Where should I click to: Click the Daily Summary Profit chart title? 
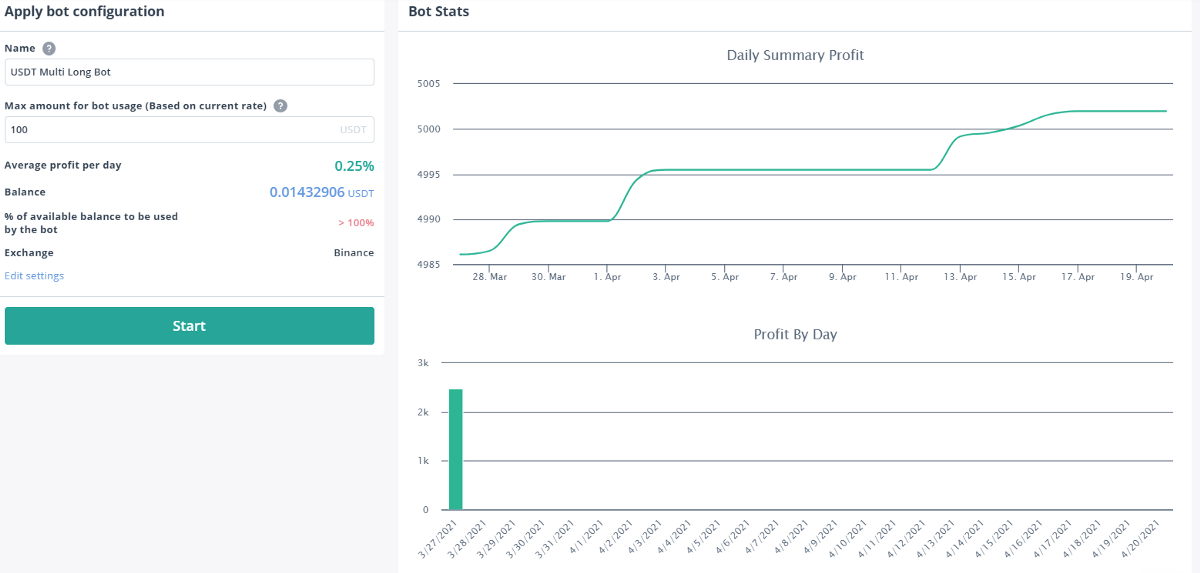click(795, 55)
